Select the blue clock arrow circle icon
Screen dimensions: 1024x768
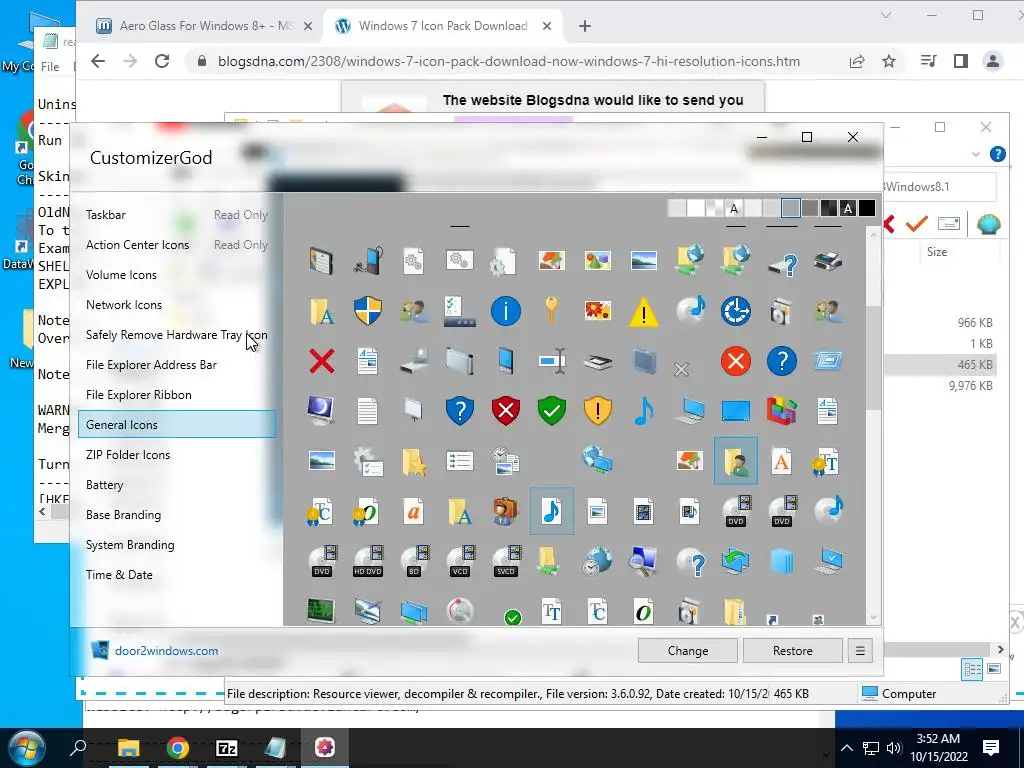735,311
